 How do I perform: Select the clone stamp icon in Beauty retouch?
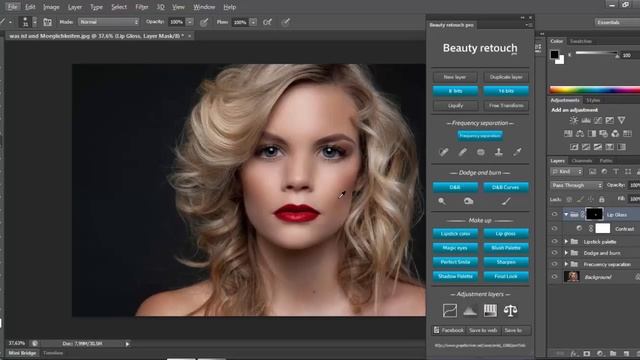pos(498,152)
